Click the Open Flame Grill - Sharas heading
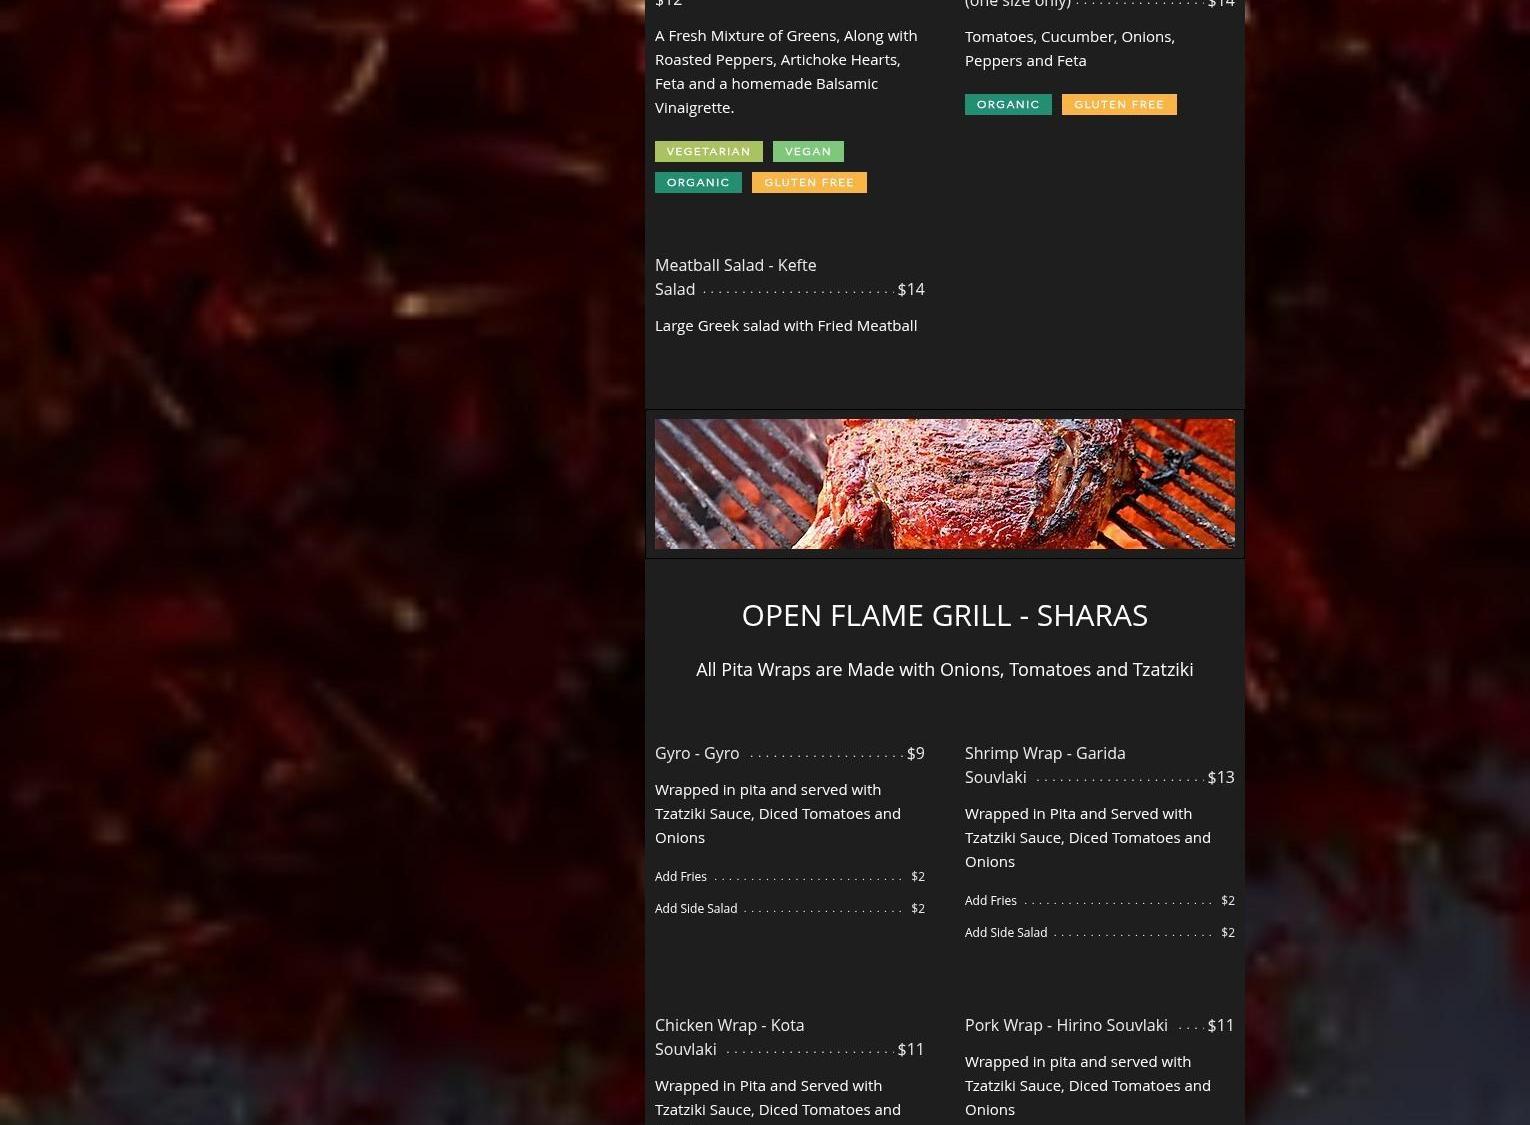The image size is (1530, 1125). pyautogui.click(x=944, y=615)
